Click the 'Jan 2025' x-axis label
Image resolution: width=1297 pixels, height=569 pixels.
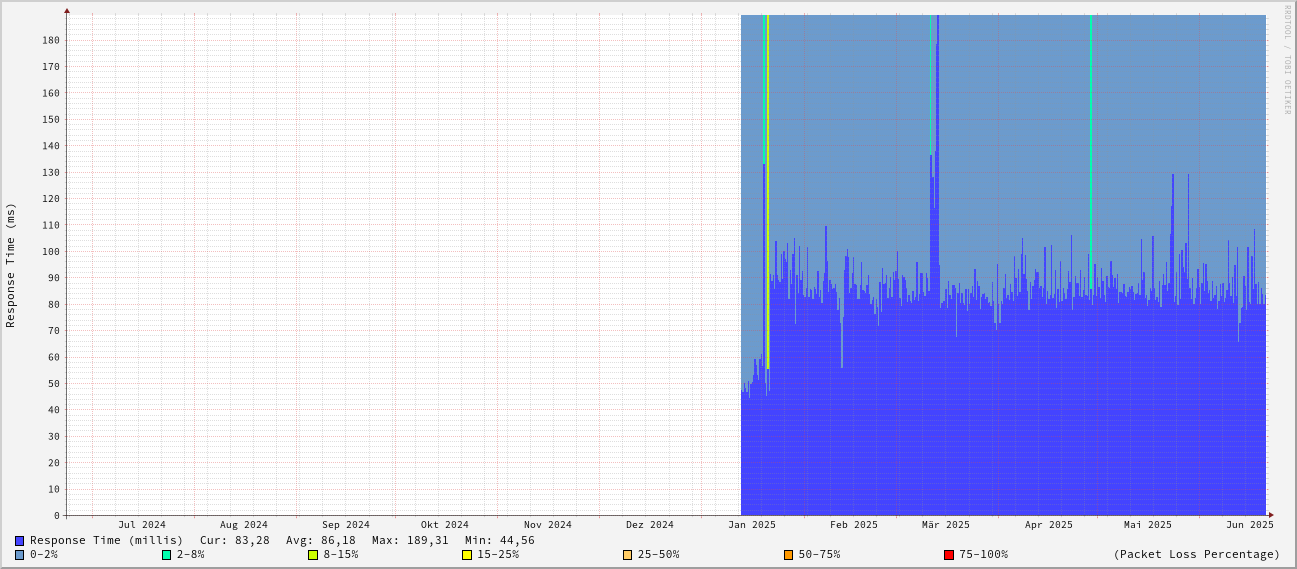coord(752,525)
